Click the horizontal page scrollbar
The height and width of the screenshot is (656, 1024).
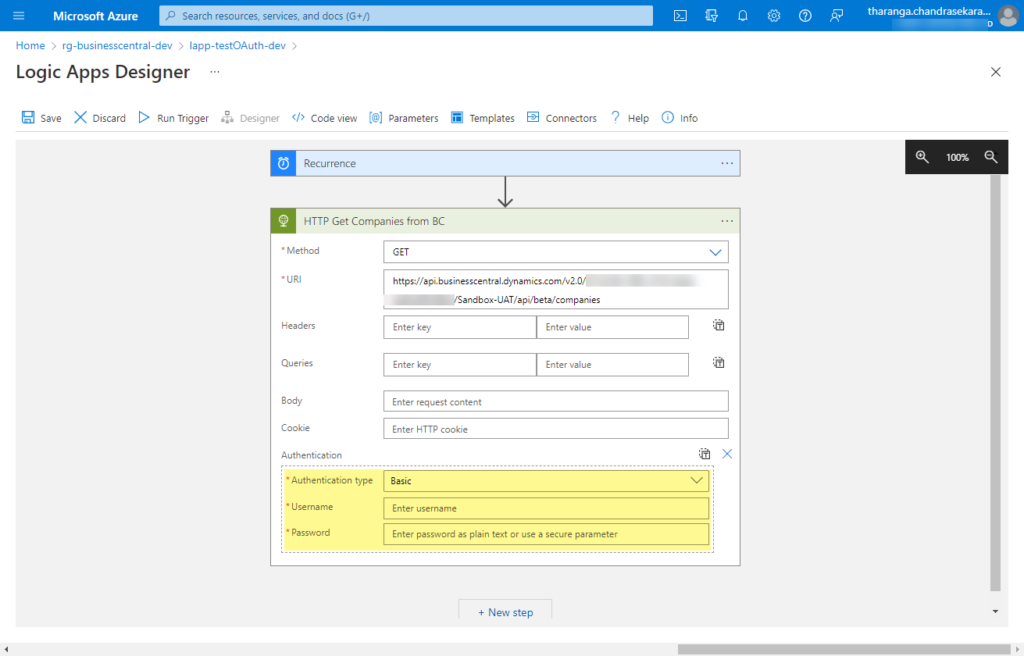point(844,649)
